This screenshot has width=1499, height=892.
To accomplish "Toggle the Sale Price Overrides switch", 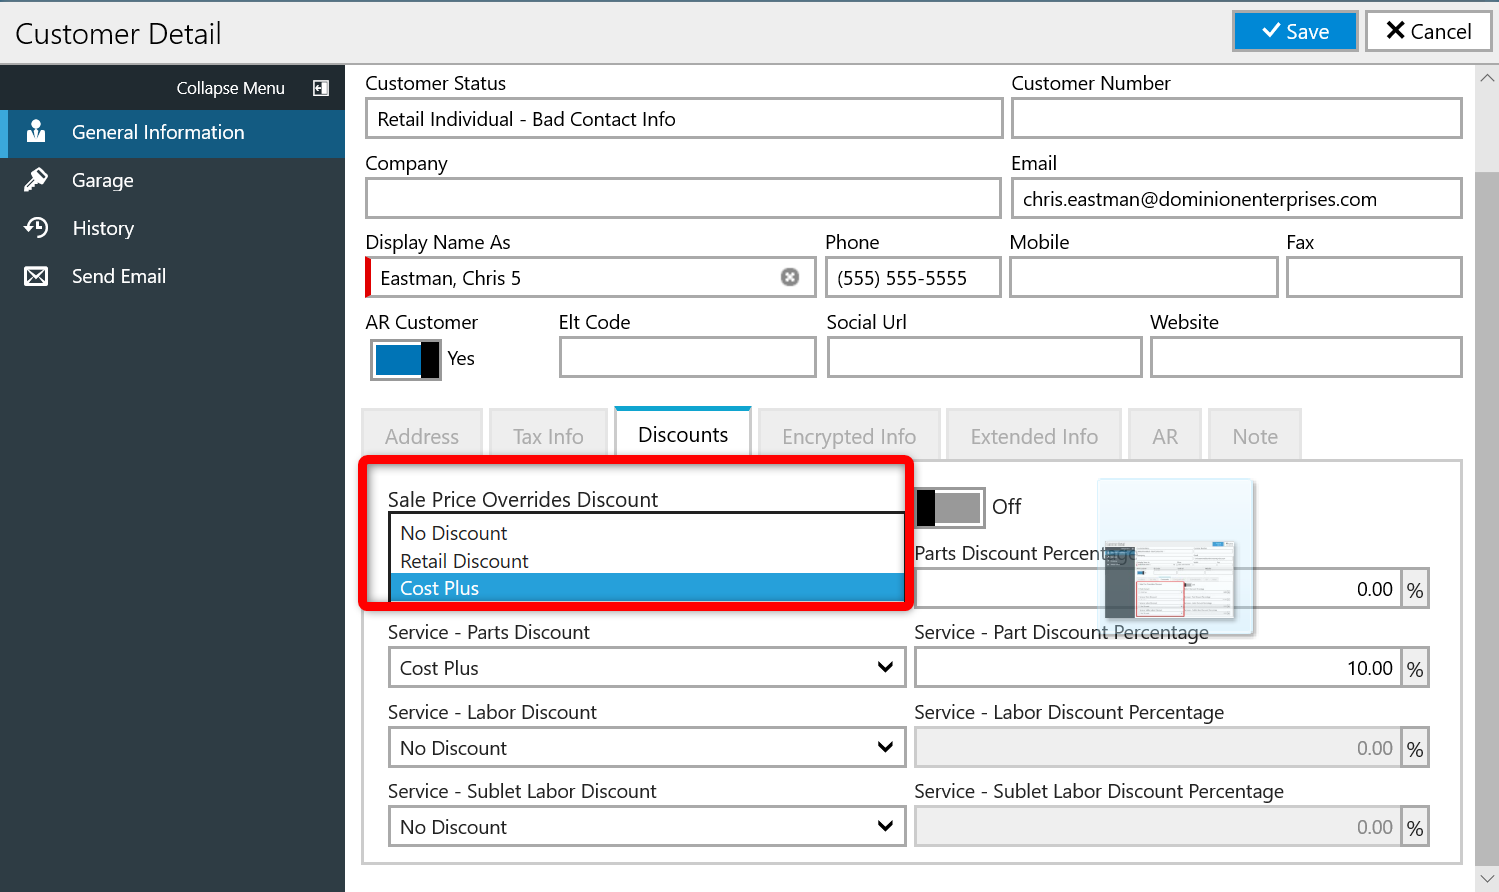I will tap(949, 507).
